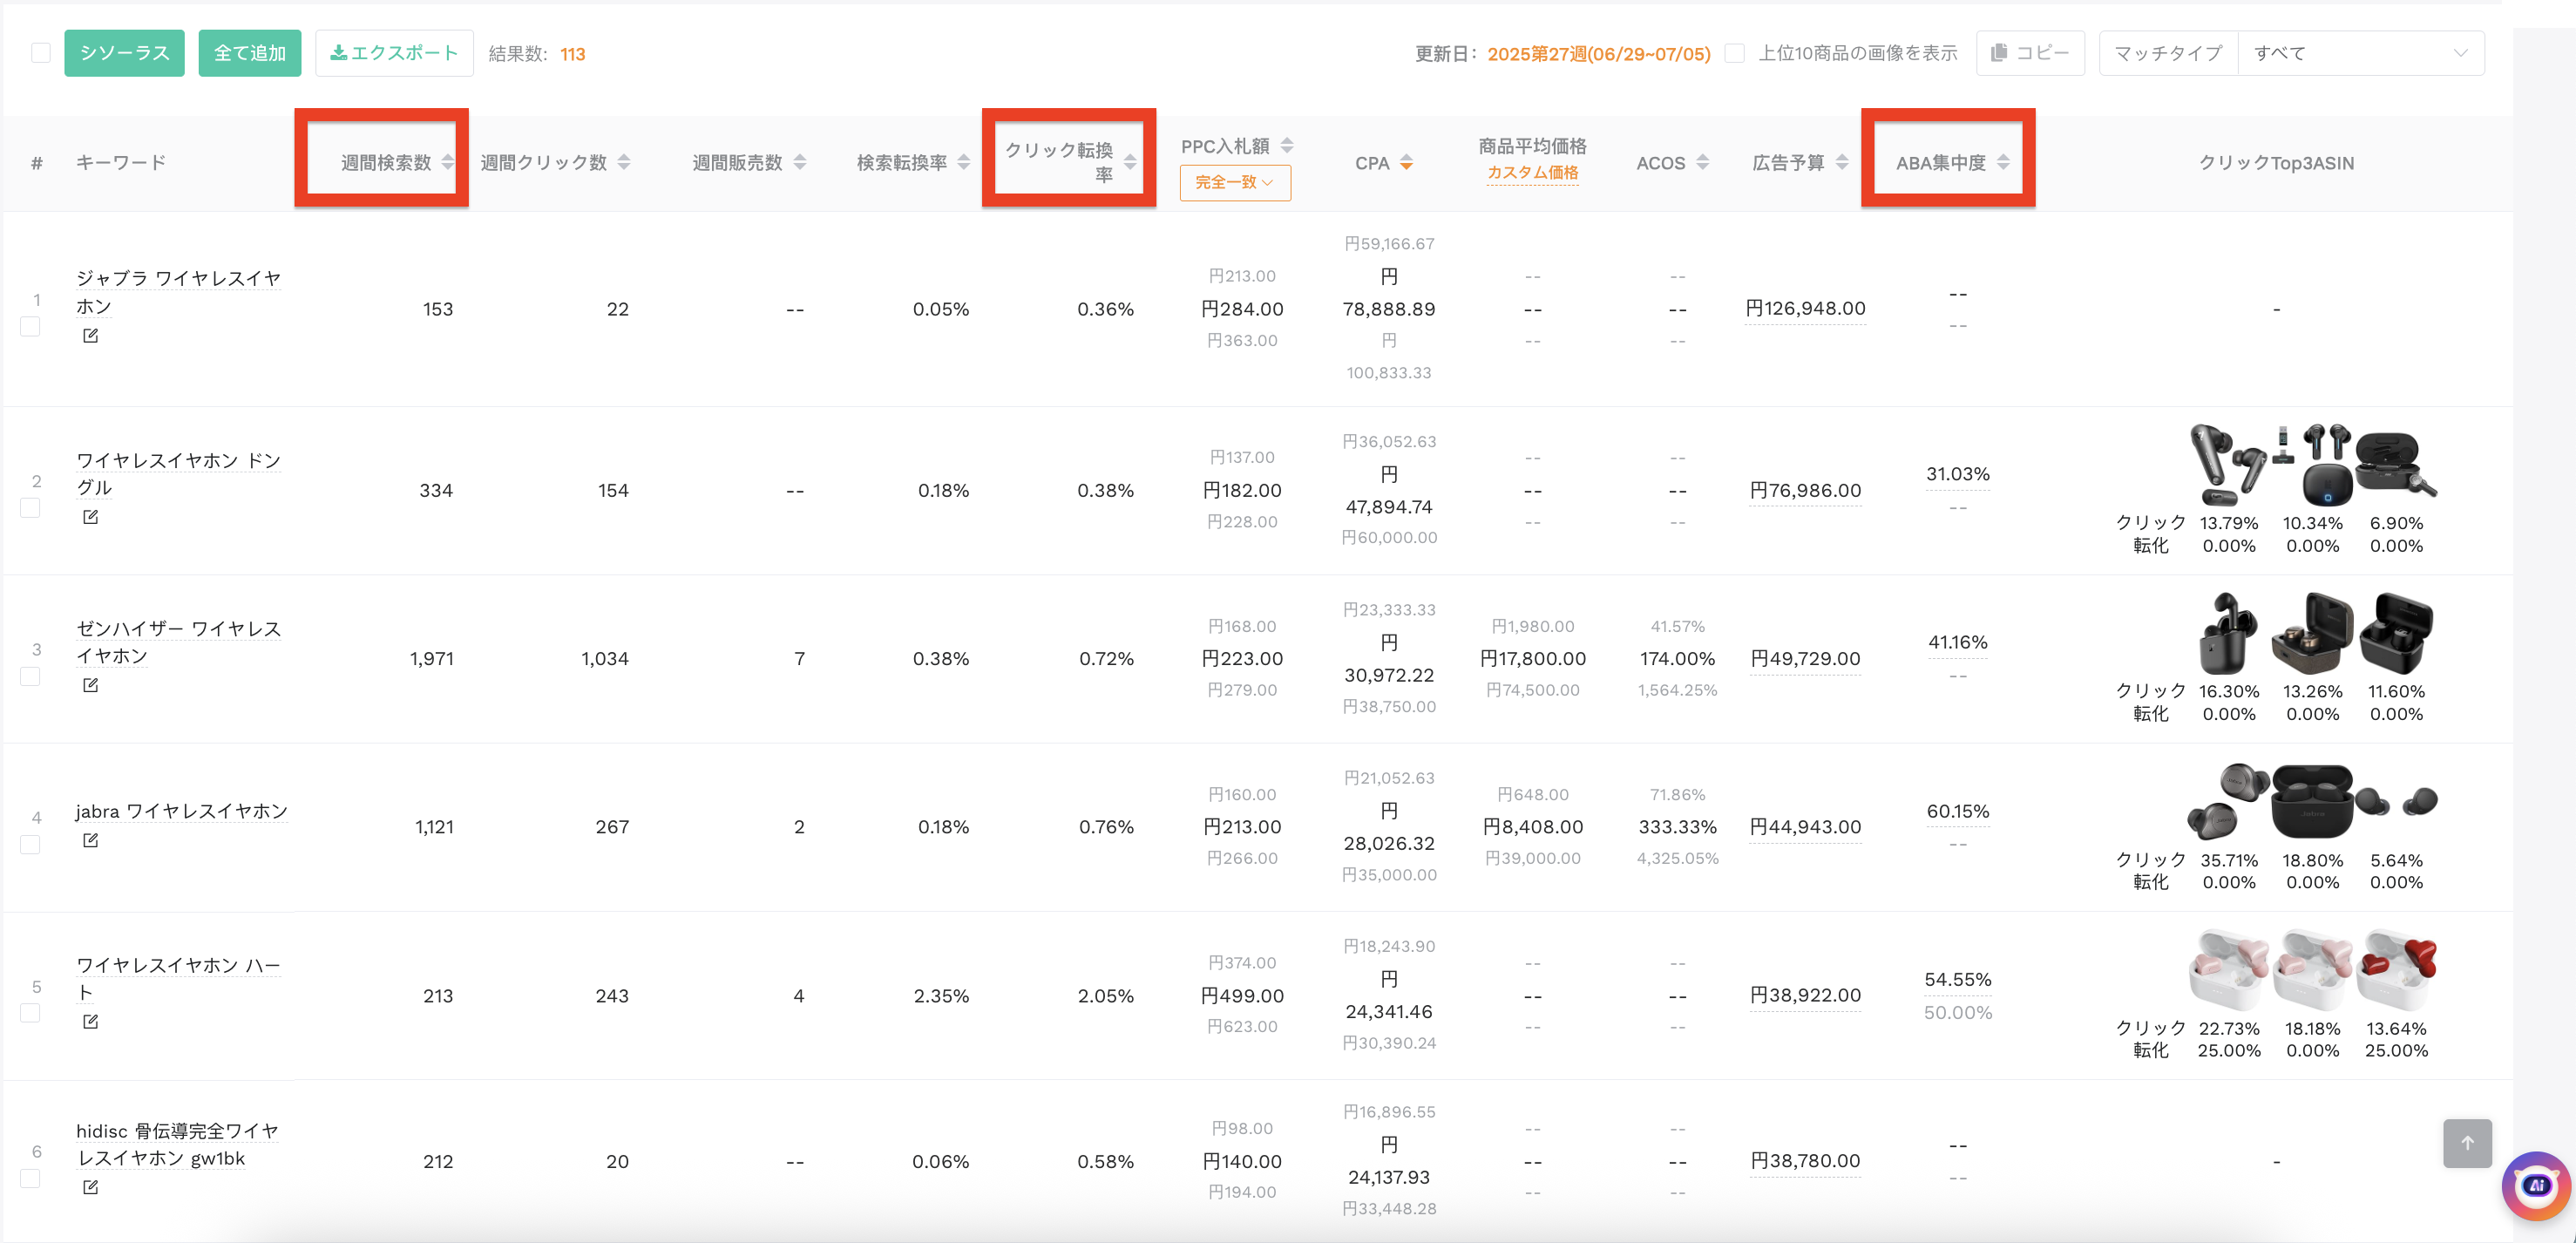Click the コピー button
The width and height of the screenshot is (2576, 1243).
click(x=2030, y=53)
